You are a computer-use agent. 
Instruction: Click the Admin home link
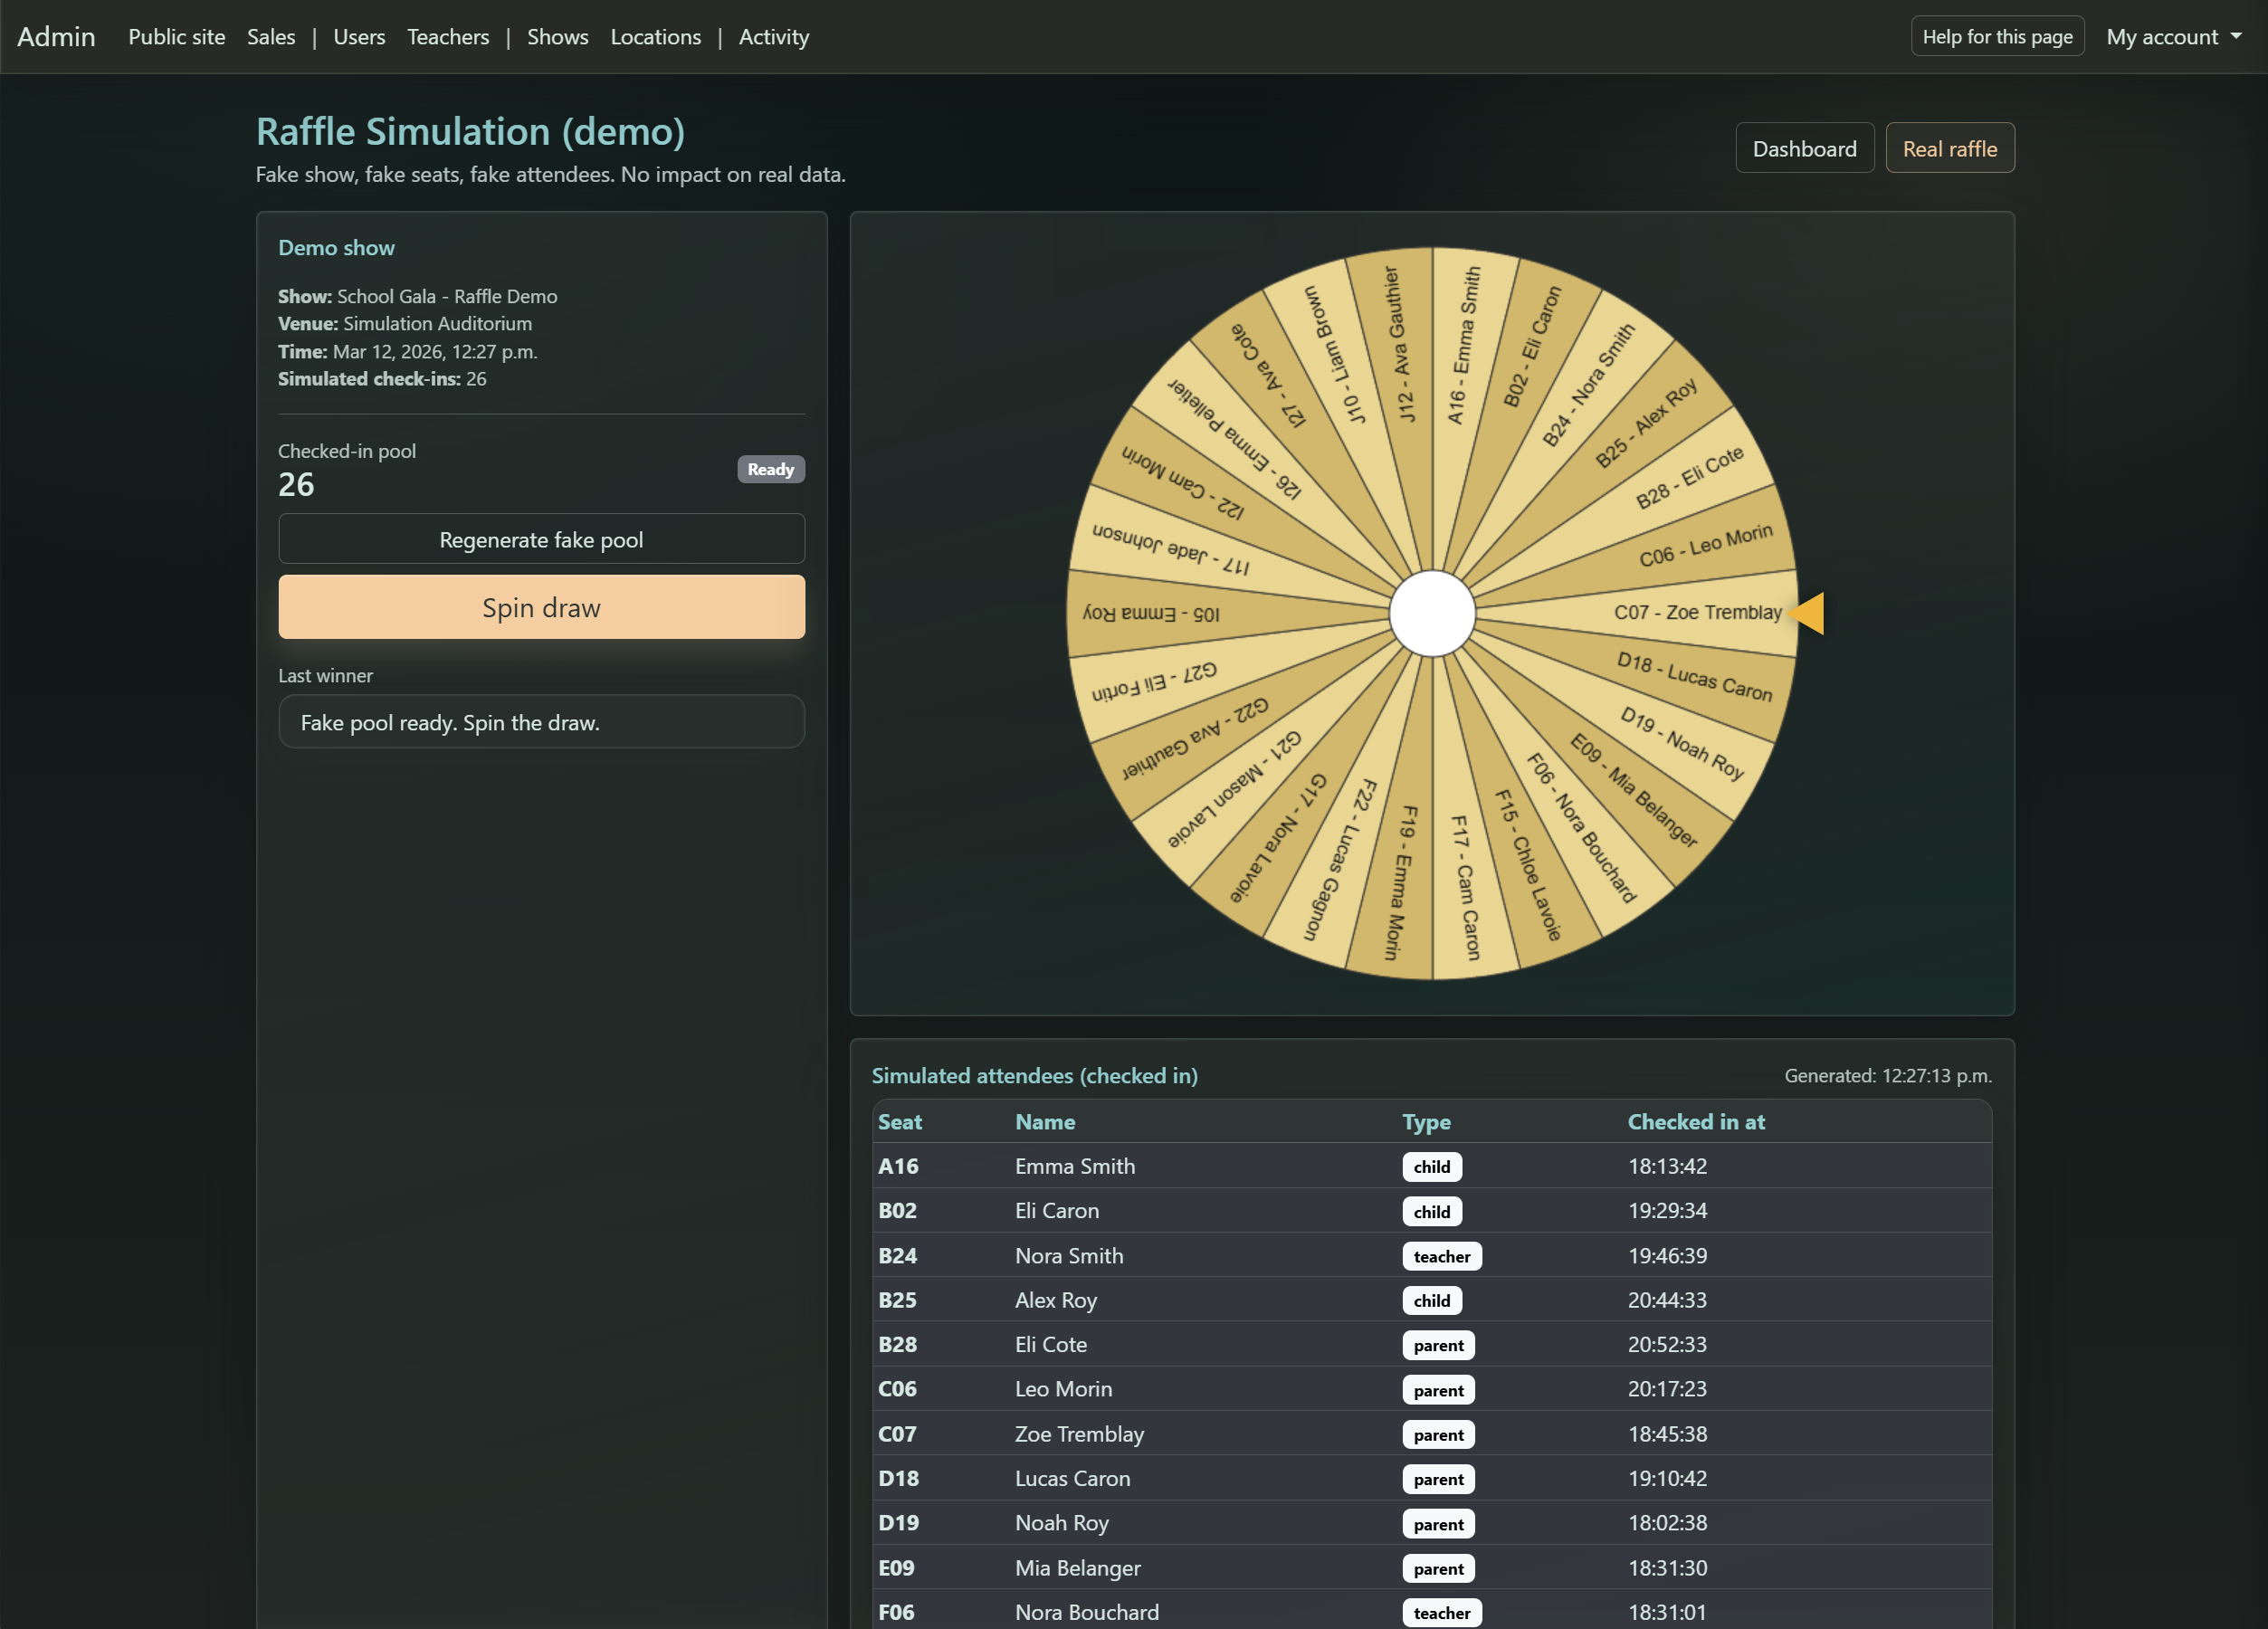(x=57, y=36)
